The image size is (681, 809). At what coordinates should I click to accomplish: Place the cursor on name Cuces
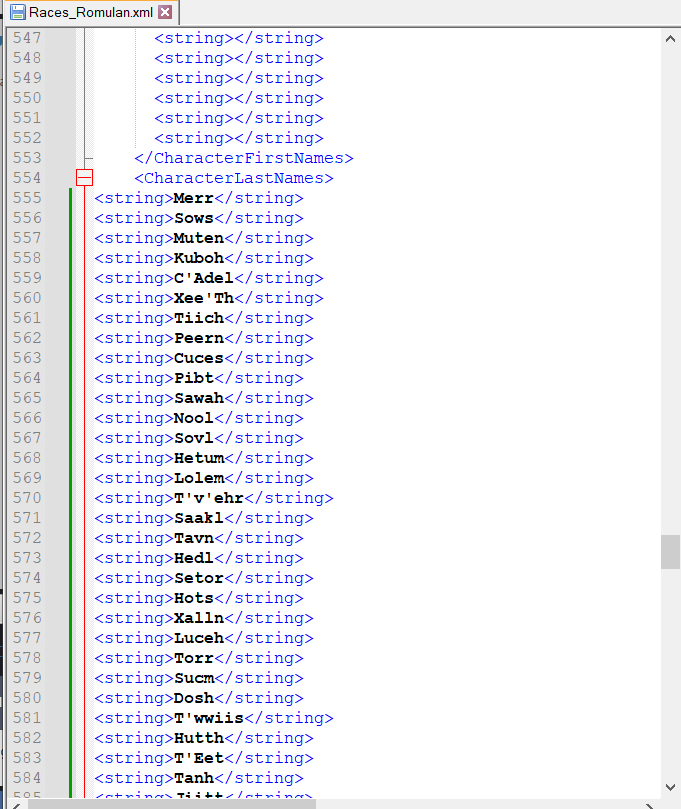click(199, 358)
